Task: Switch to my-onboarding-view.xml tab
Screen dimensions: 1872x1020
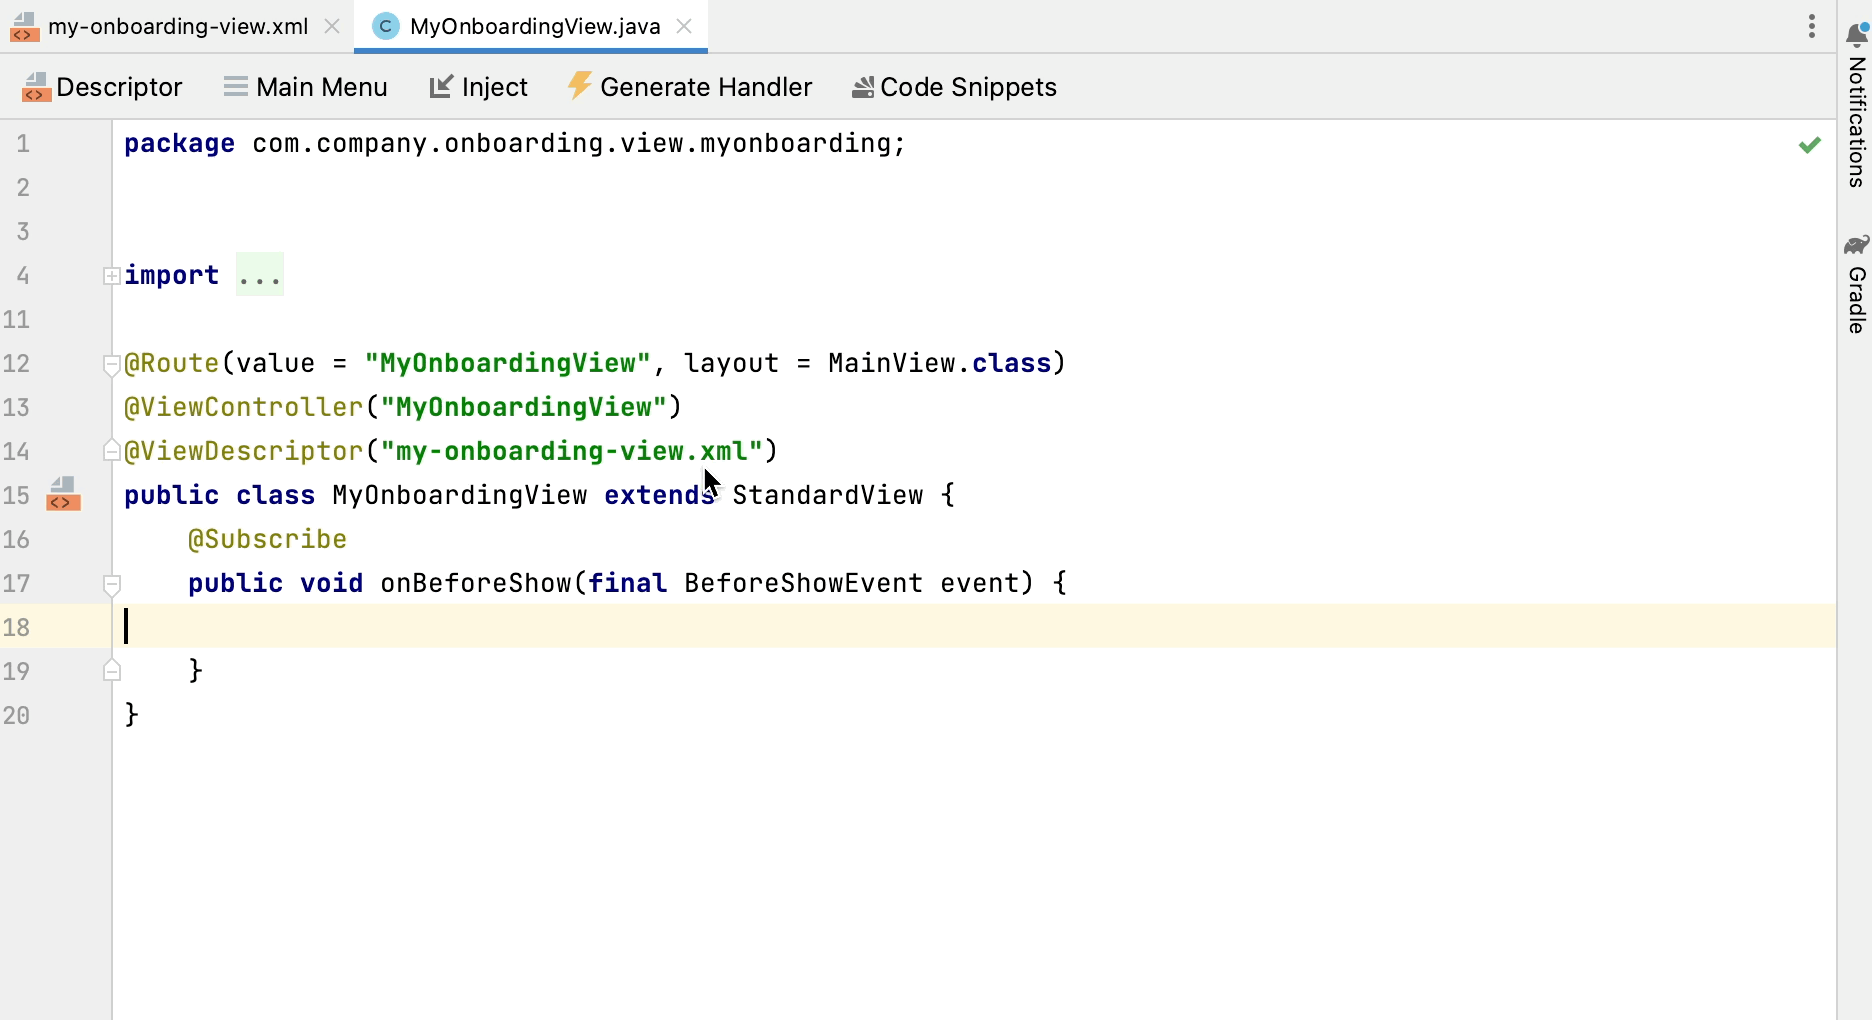Action: tap(177, 27)
